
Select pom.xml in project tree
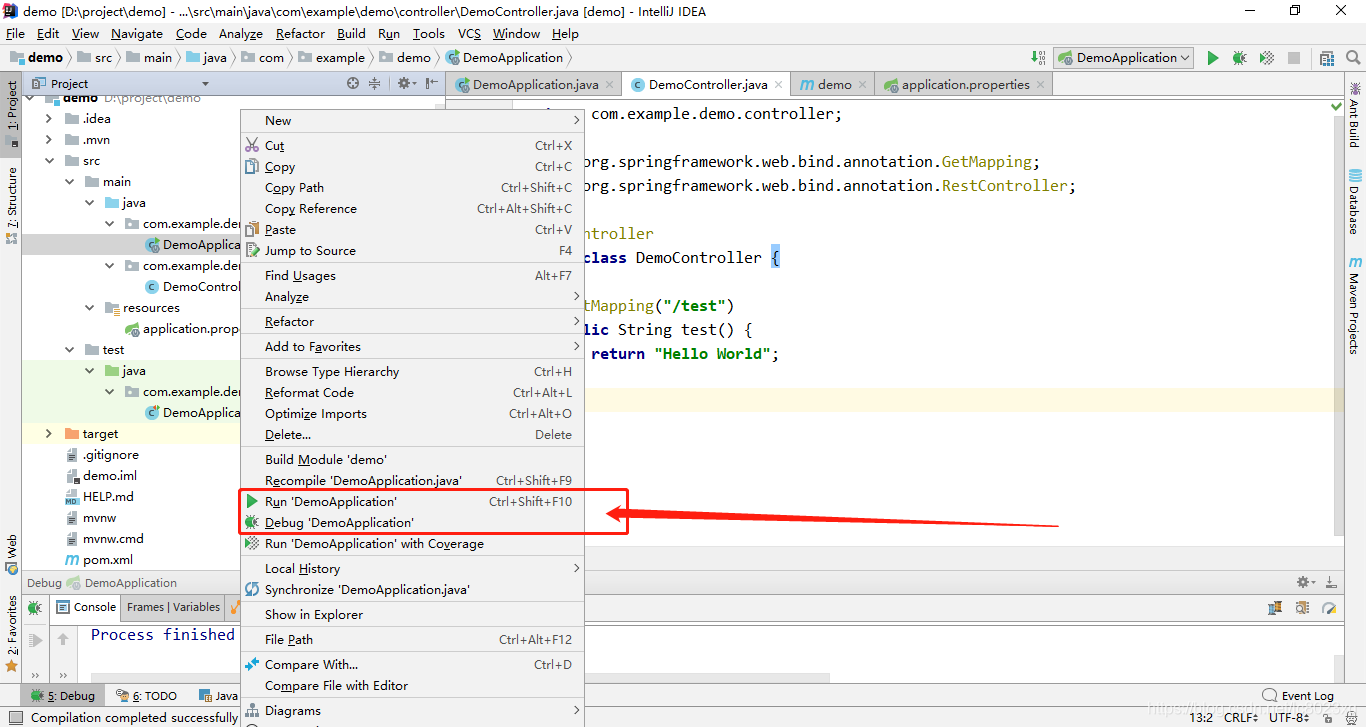97,560
